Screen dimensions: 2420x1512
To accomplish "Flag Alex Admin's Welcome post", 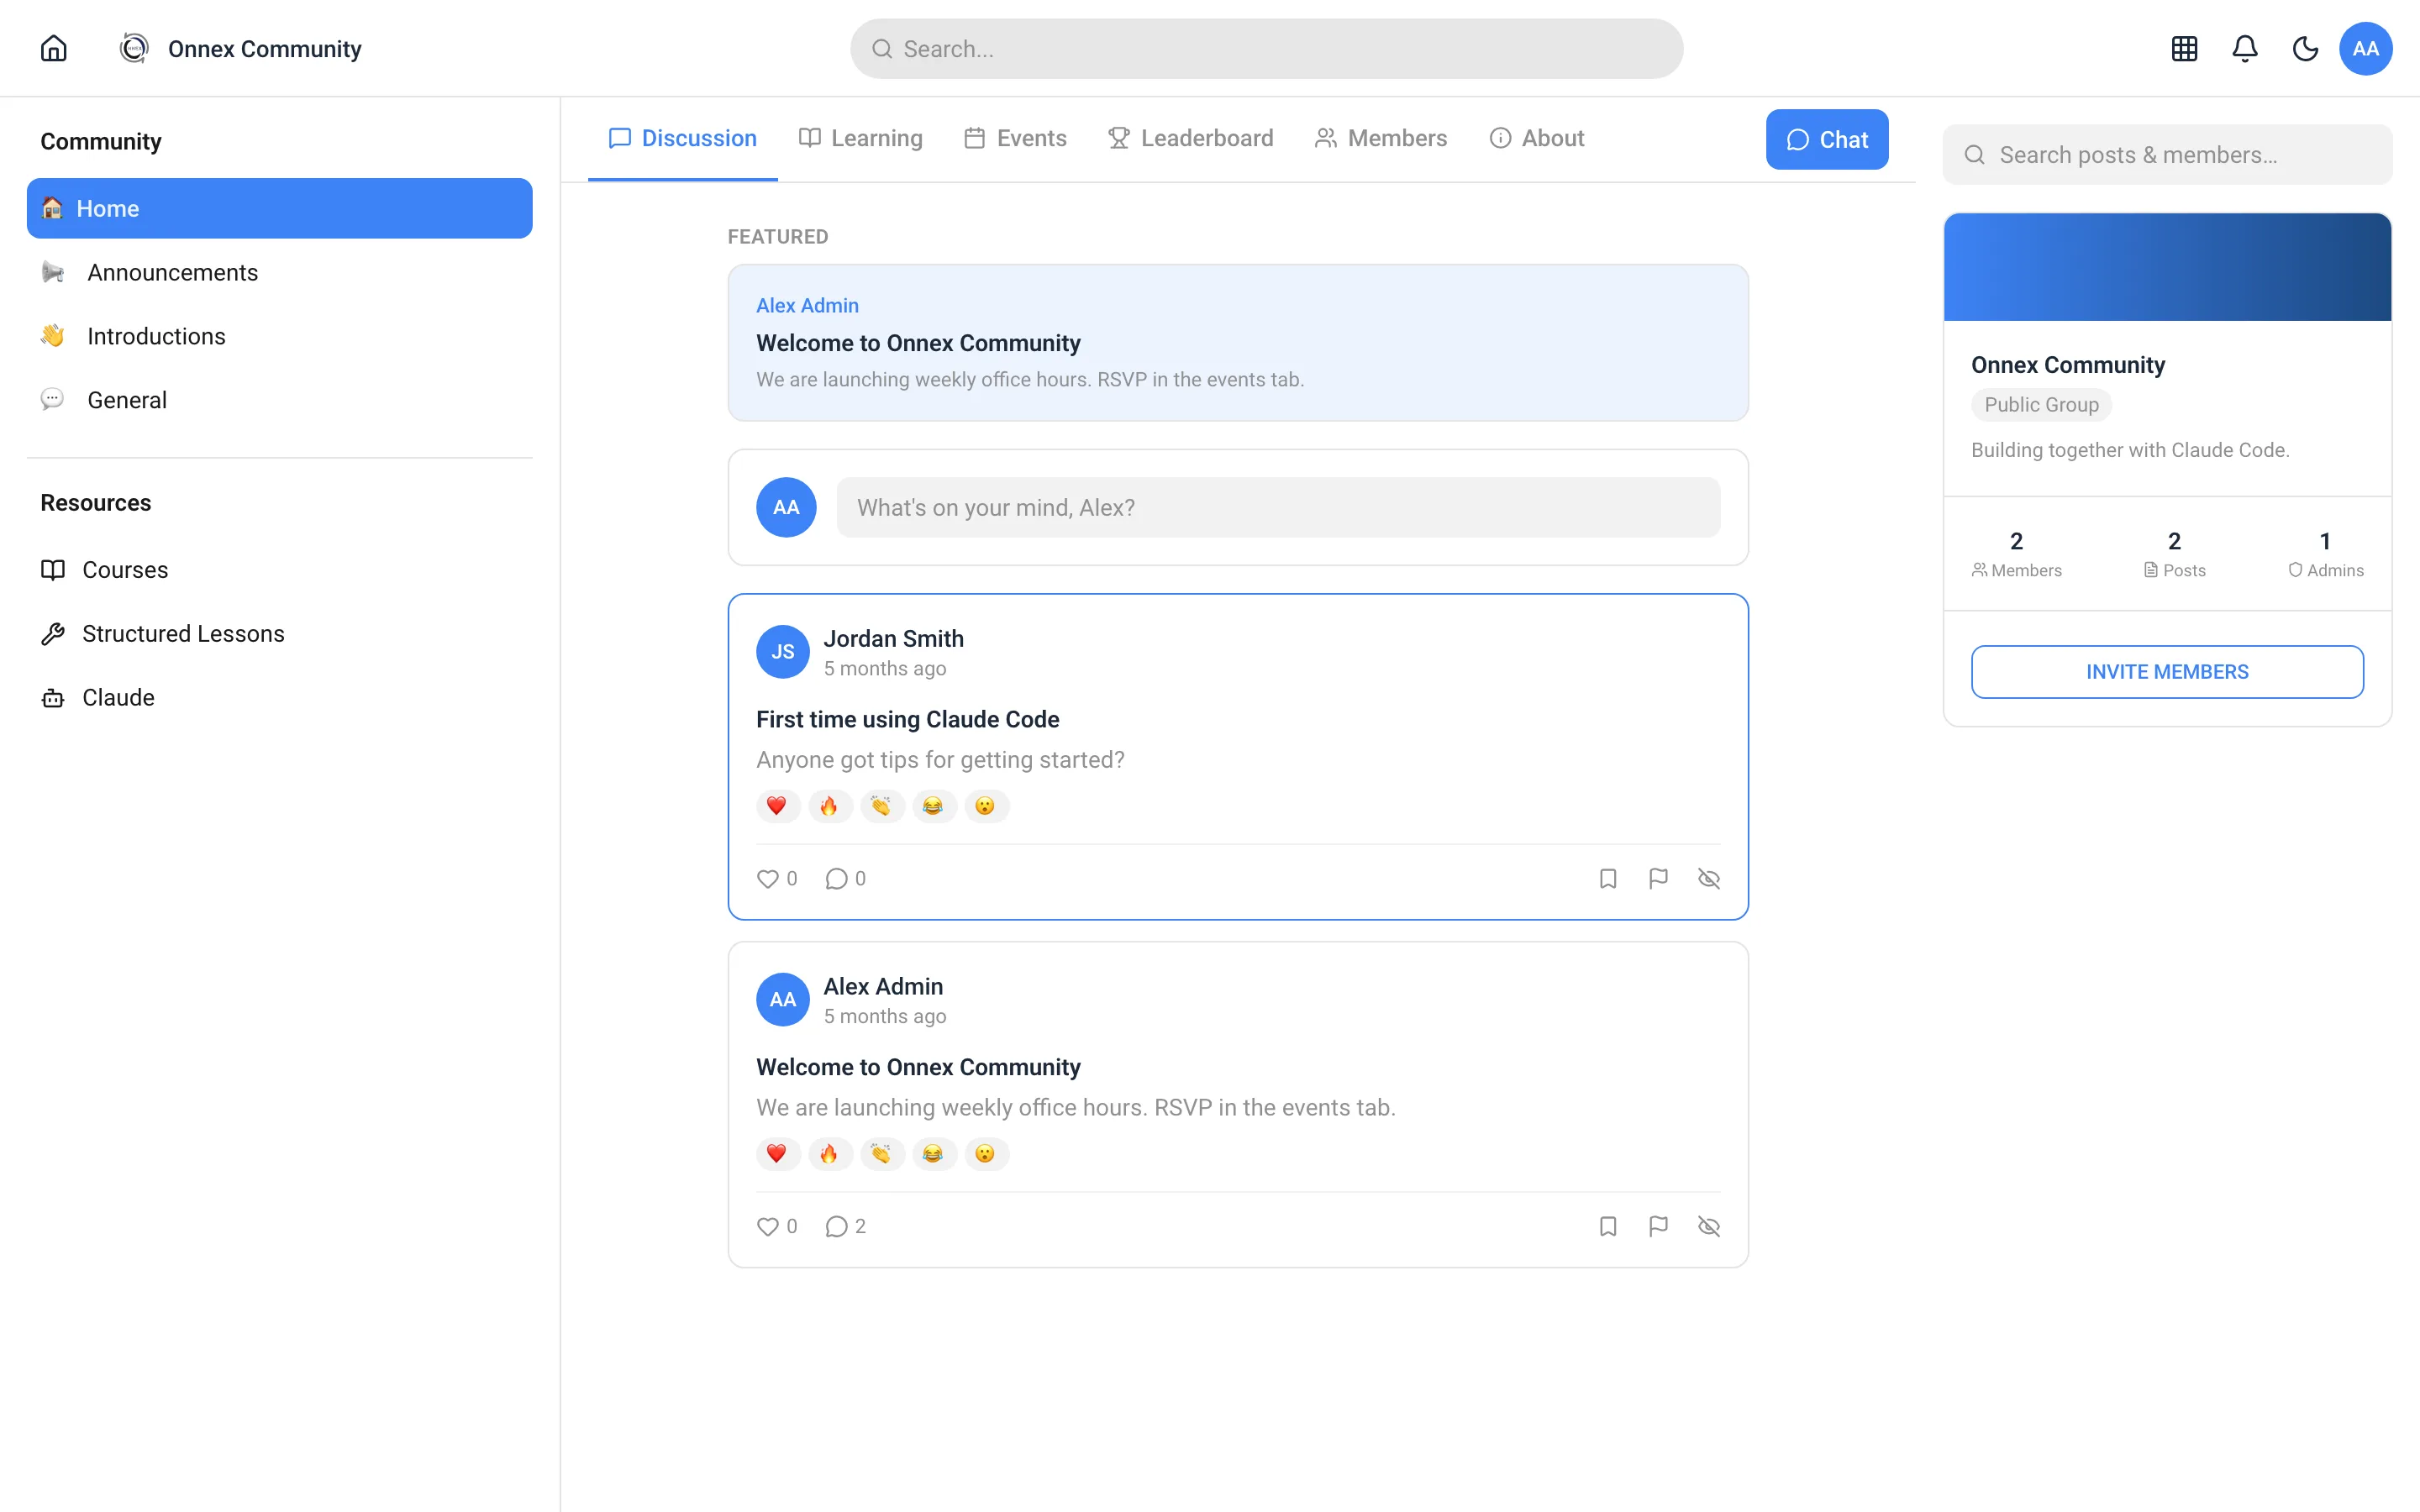I will 1658,1226.
